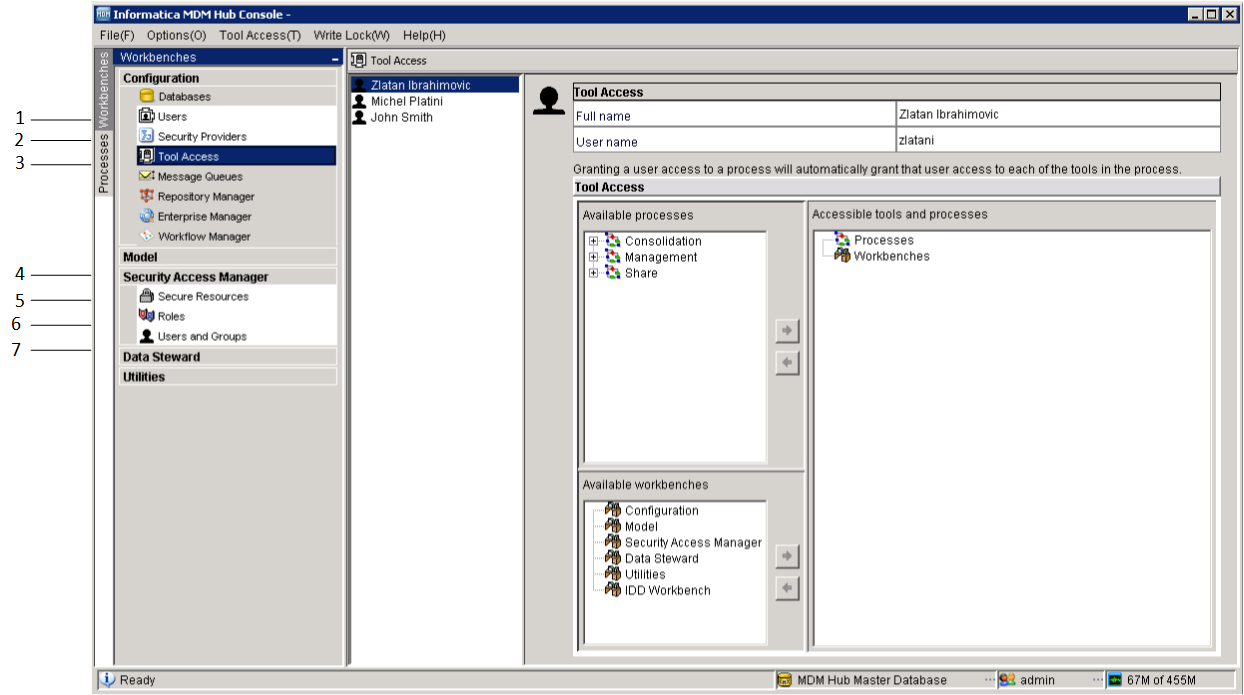1244x695 pixels.
Task: Click the Tool Access sidebar icon
Action: click(146, 156)
